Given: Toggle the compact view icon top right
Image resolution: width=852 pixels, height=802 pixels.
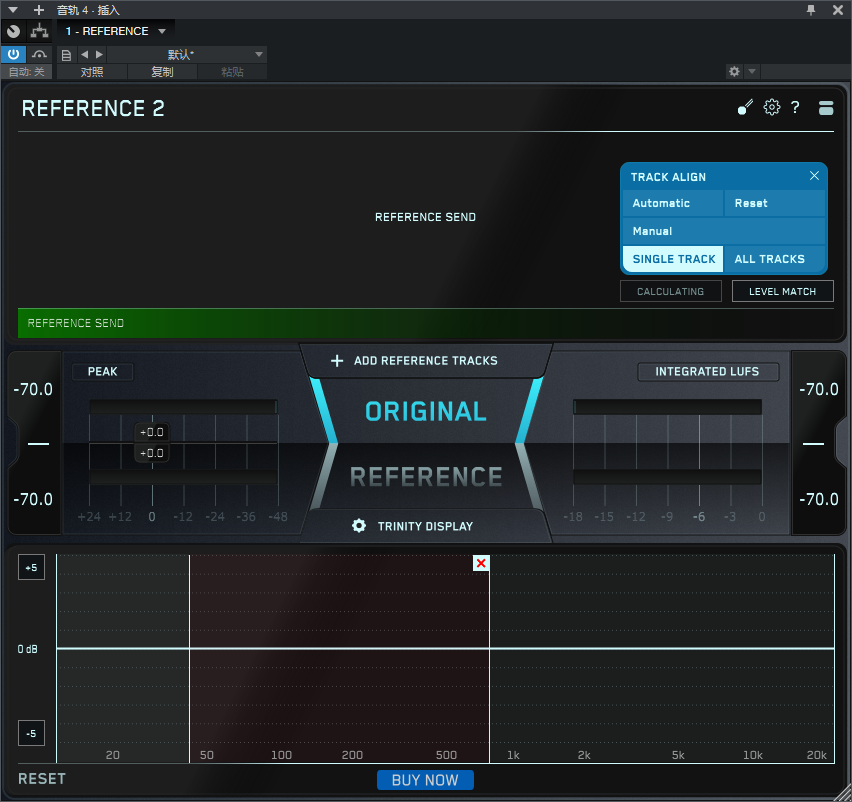Looking at the screenshot, I should tap(826, 108).
